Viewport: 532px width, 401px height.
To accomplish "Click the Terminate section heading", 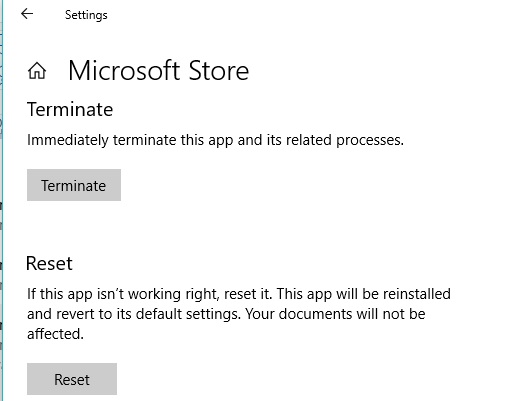I will pos(70,109).
